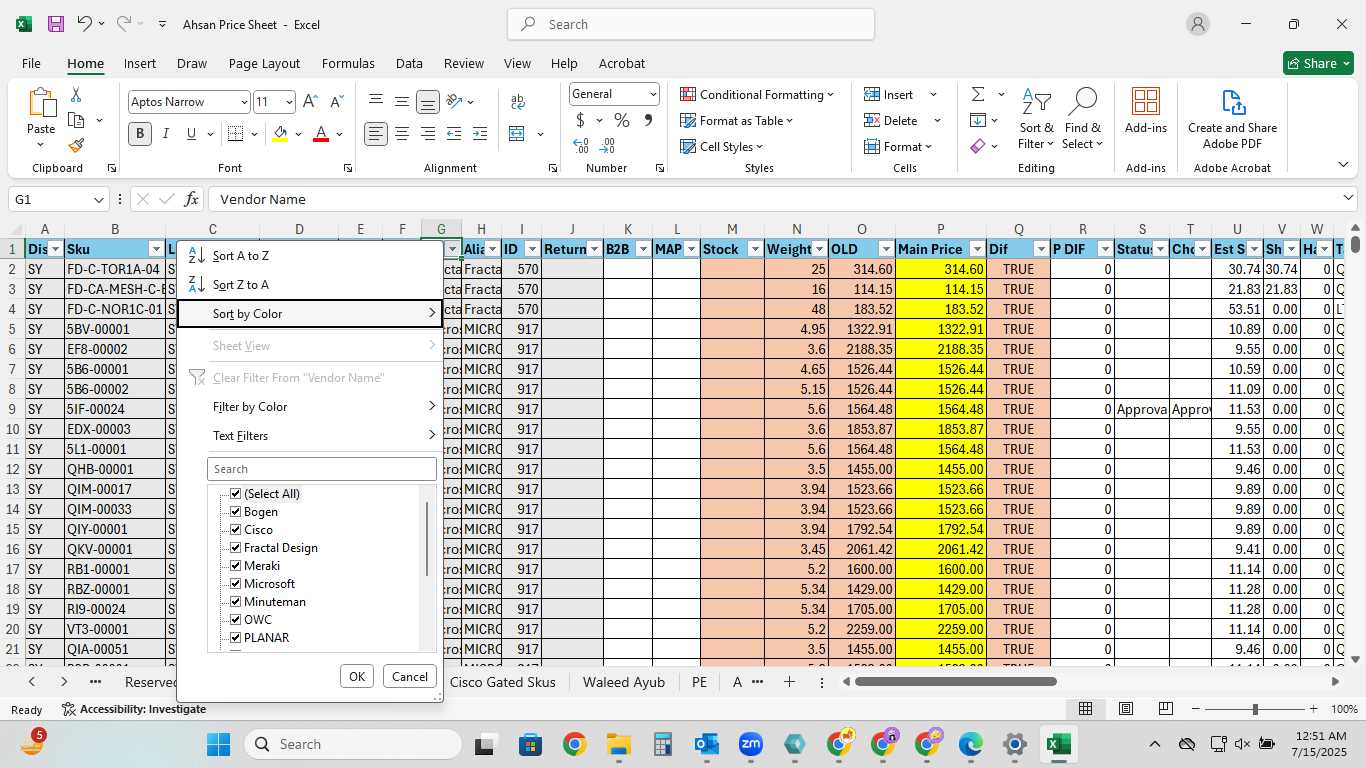Viewport: 1366px width, 768px height.
Task: Undo the last action
Action: tap(85, 24)
